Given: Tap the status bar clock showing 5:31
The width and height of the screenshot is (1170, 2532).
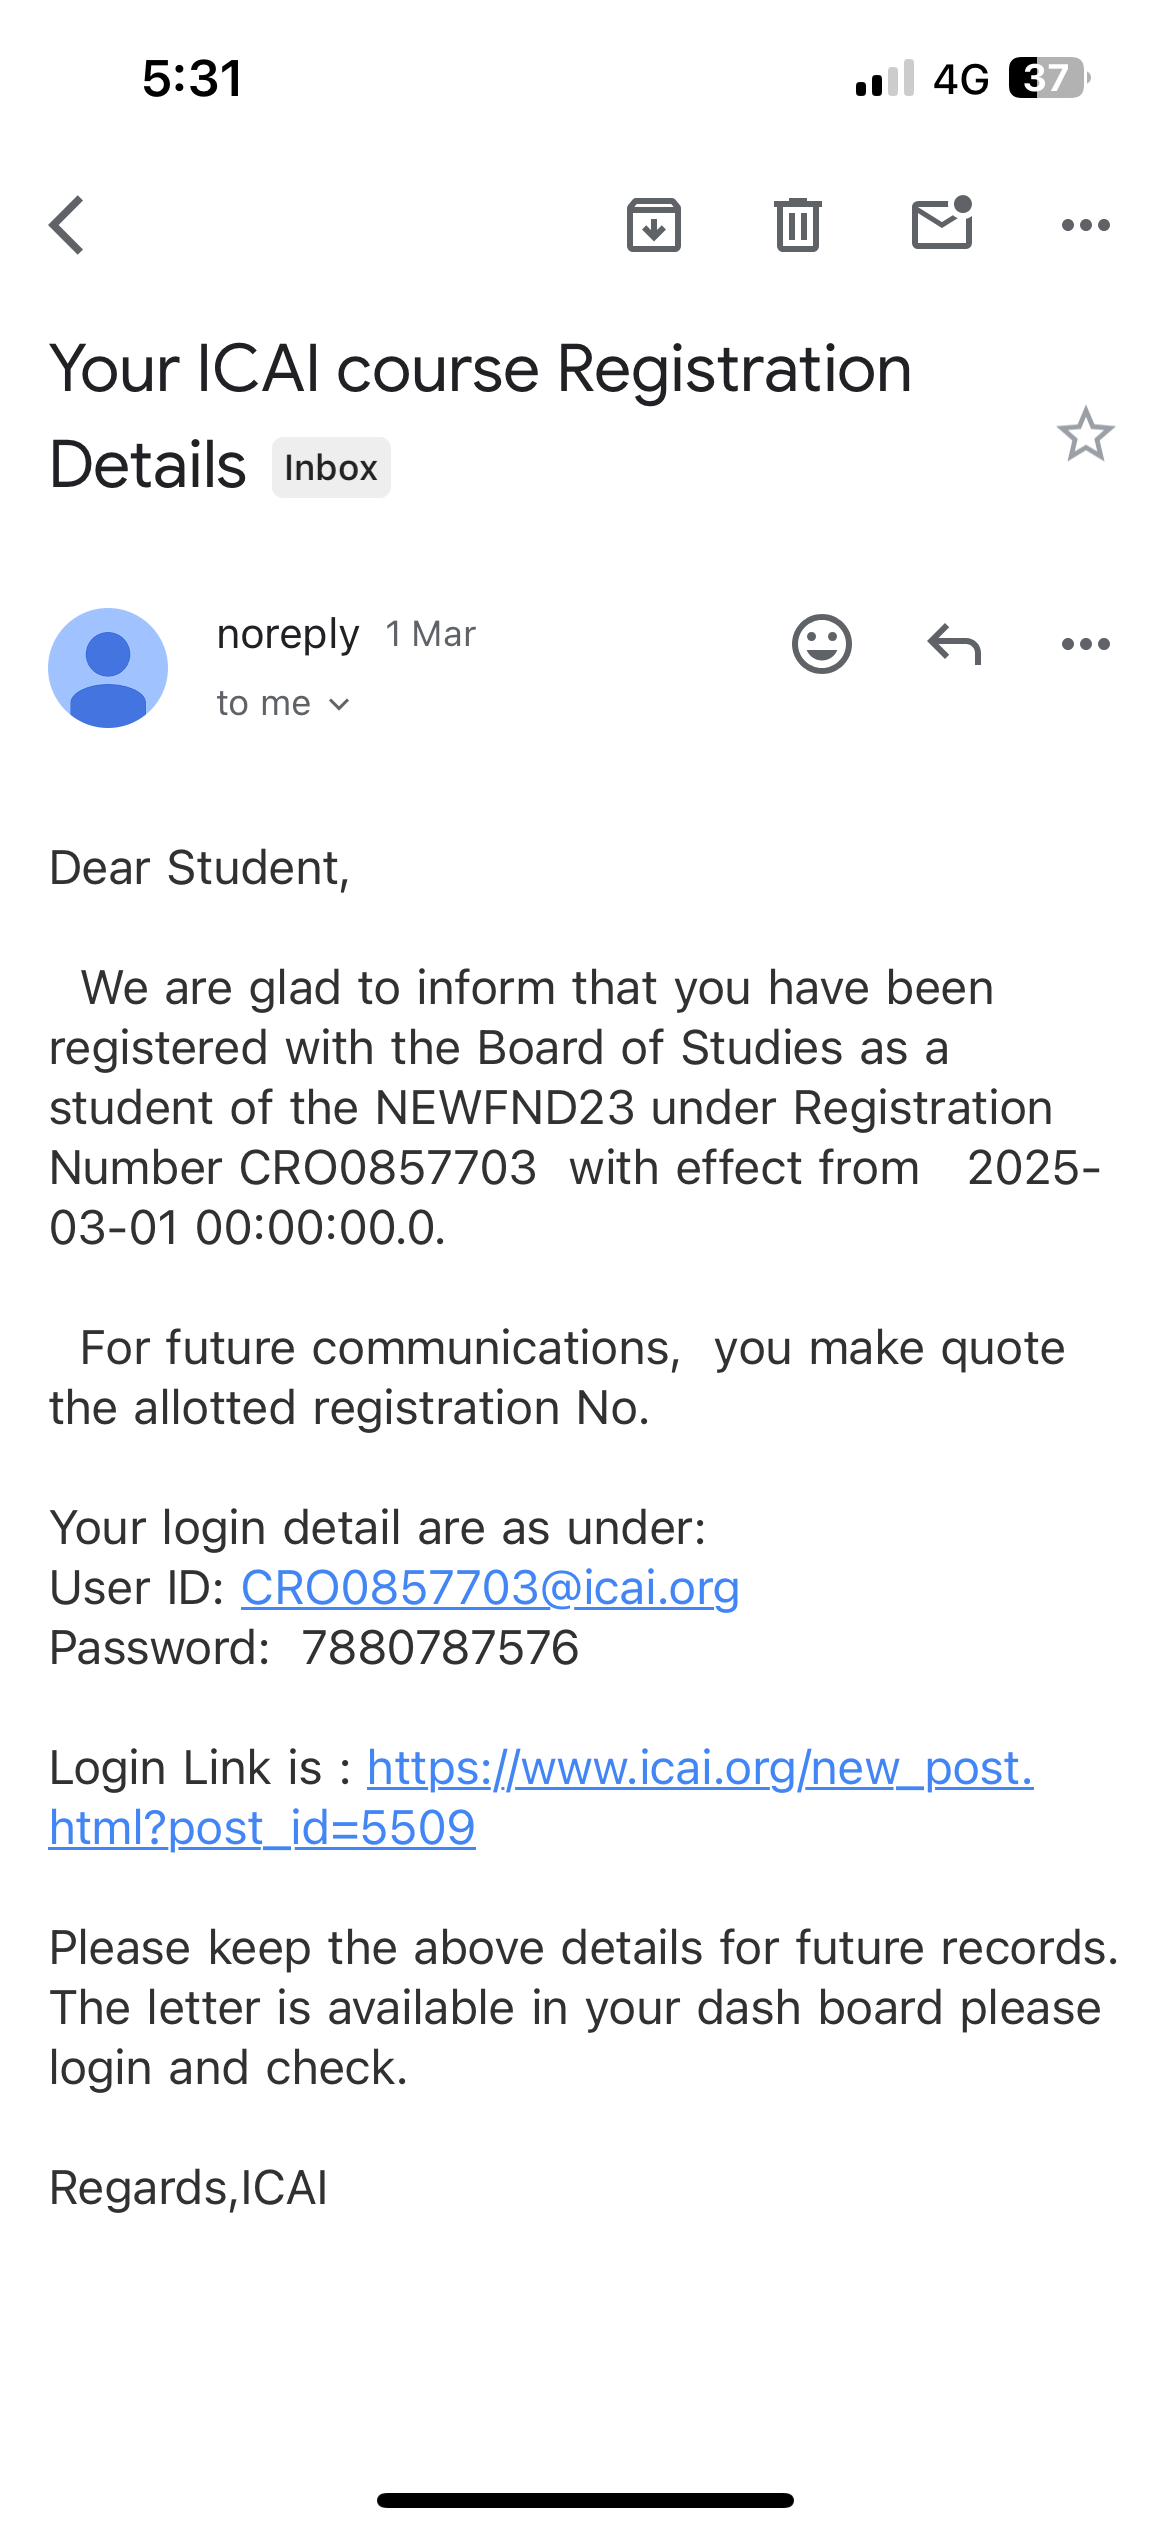Looking at the screenshot, I should (x=192, y=78).
